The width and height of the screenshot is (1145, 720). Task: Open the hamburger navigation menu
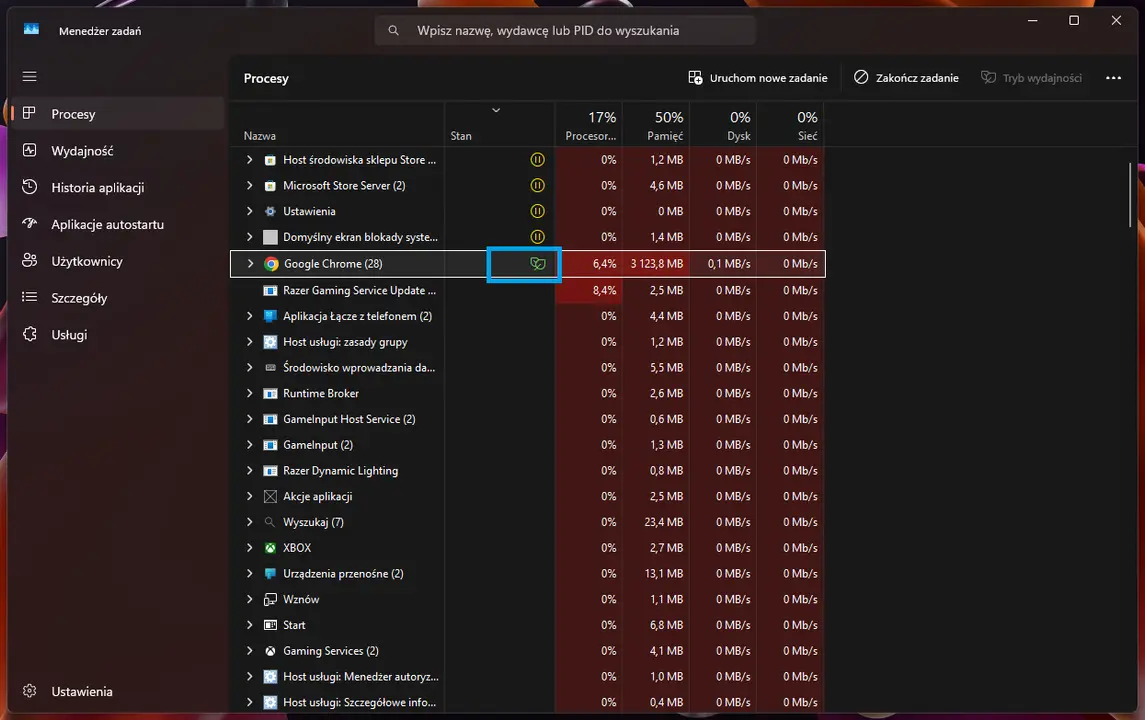[x=29, y=77]
